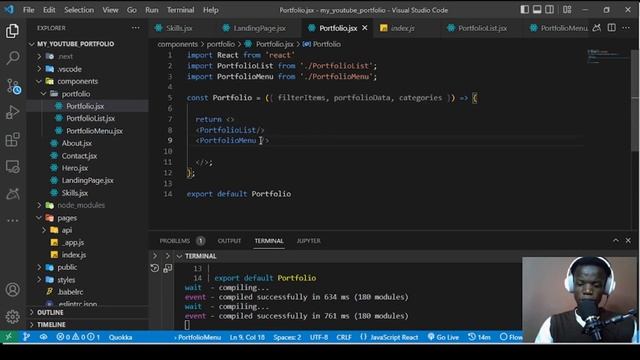Viewport: 640px width, 360px height.
Task: Open the Extensions view
Action: 12,140
